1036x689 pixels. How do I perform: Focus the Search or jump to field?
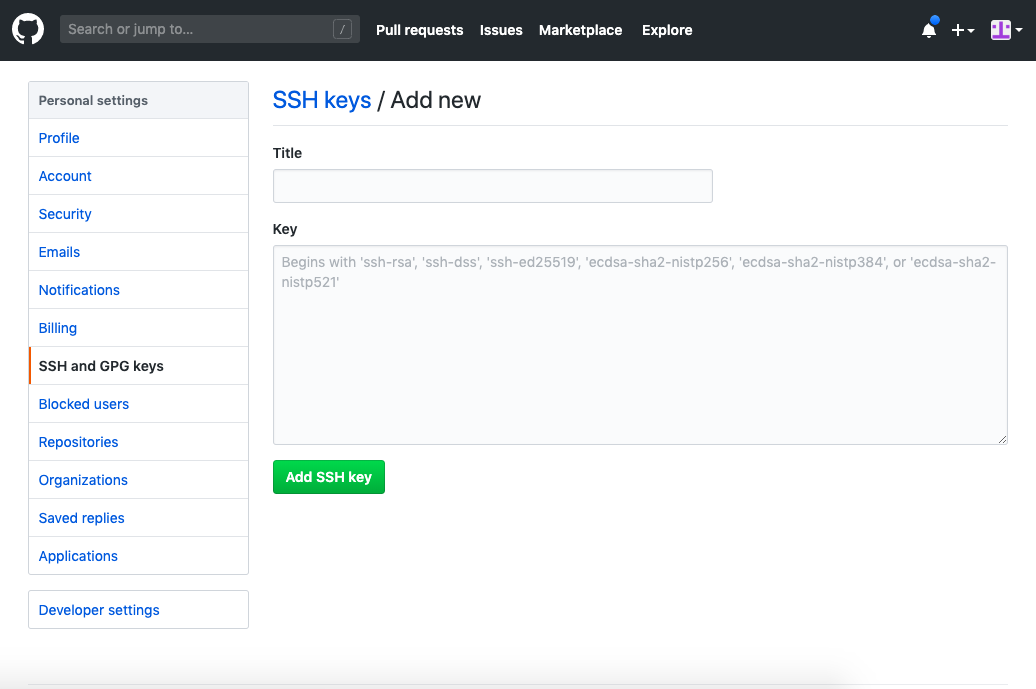point(209,29)
